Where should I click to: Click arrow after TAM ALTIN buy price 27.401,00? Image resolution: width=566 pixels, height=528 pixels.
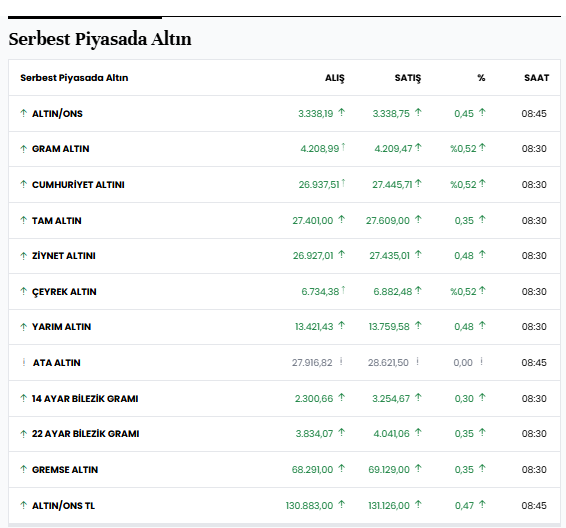[341, 219]
